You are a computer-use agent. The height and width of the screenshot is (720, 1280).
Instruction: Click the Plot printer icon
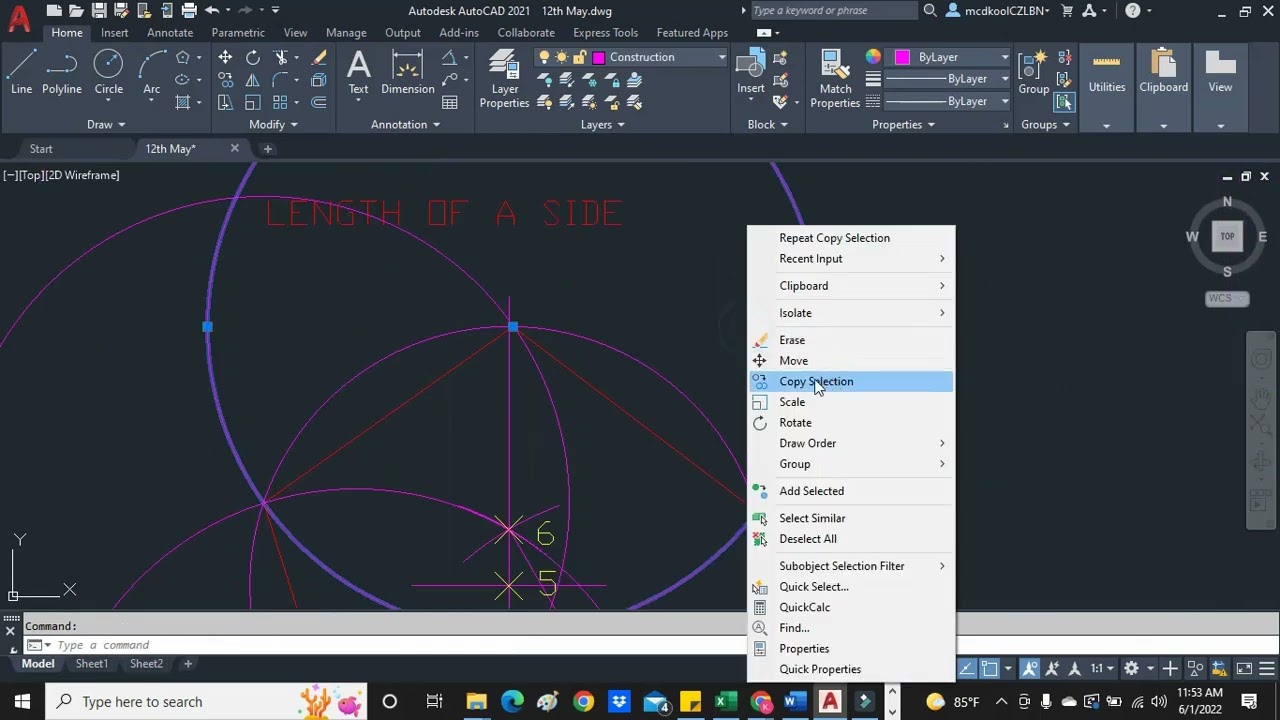point(189,11)
